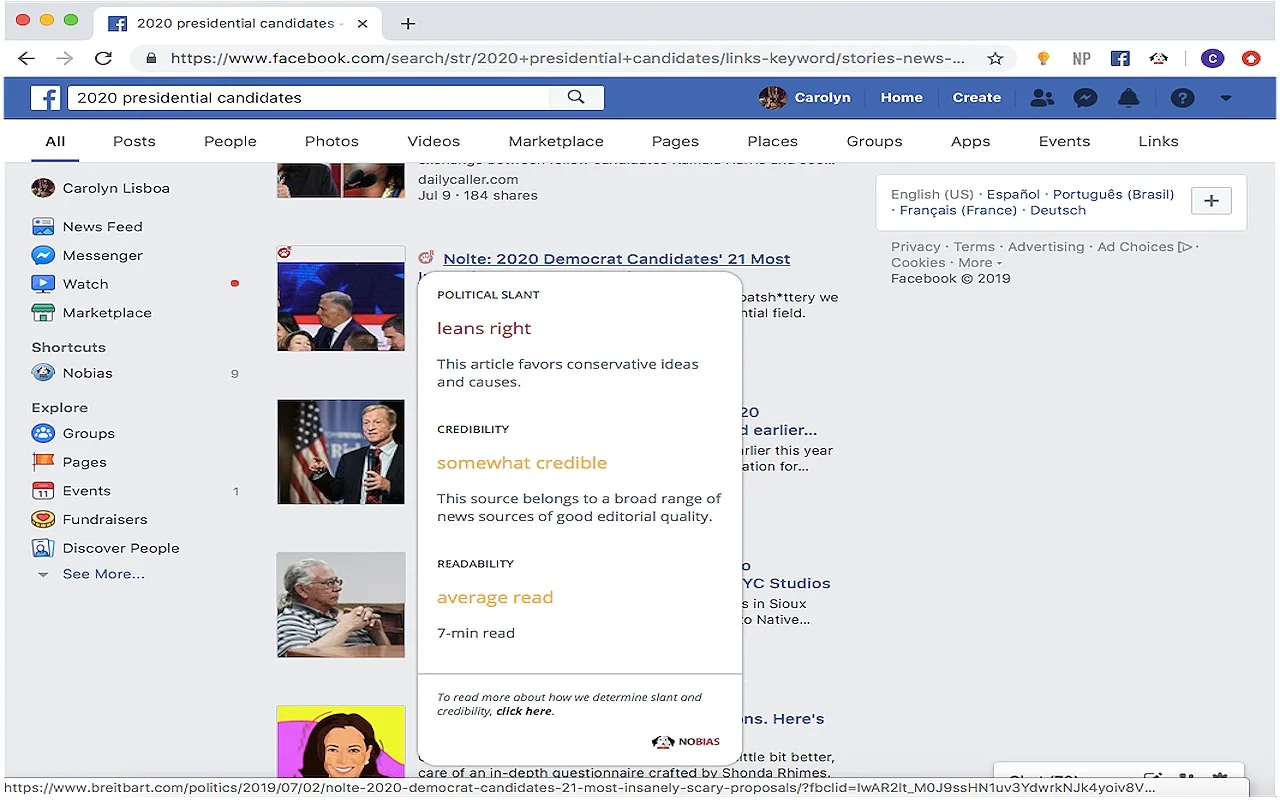Click the Nobias extension icon in the browser toolbar

click(1159, 58)
